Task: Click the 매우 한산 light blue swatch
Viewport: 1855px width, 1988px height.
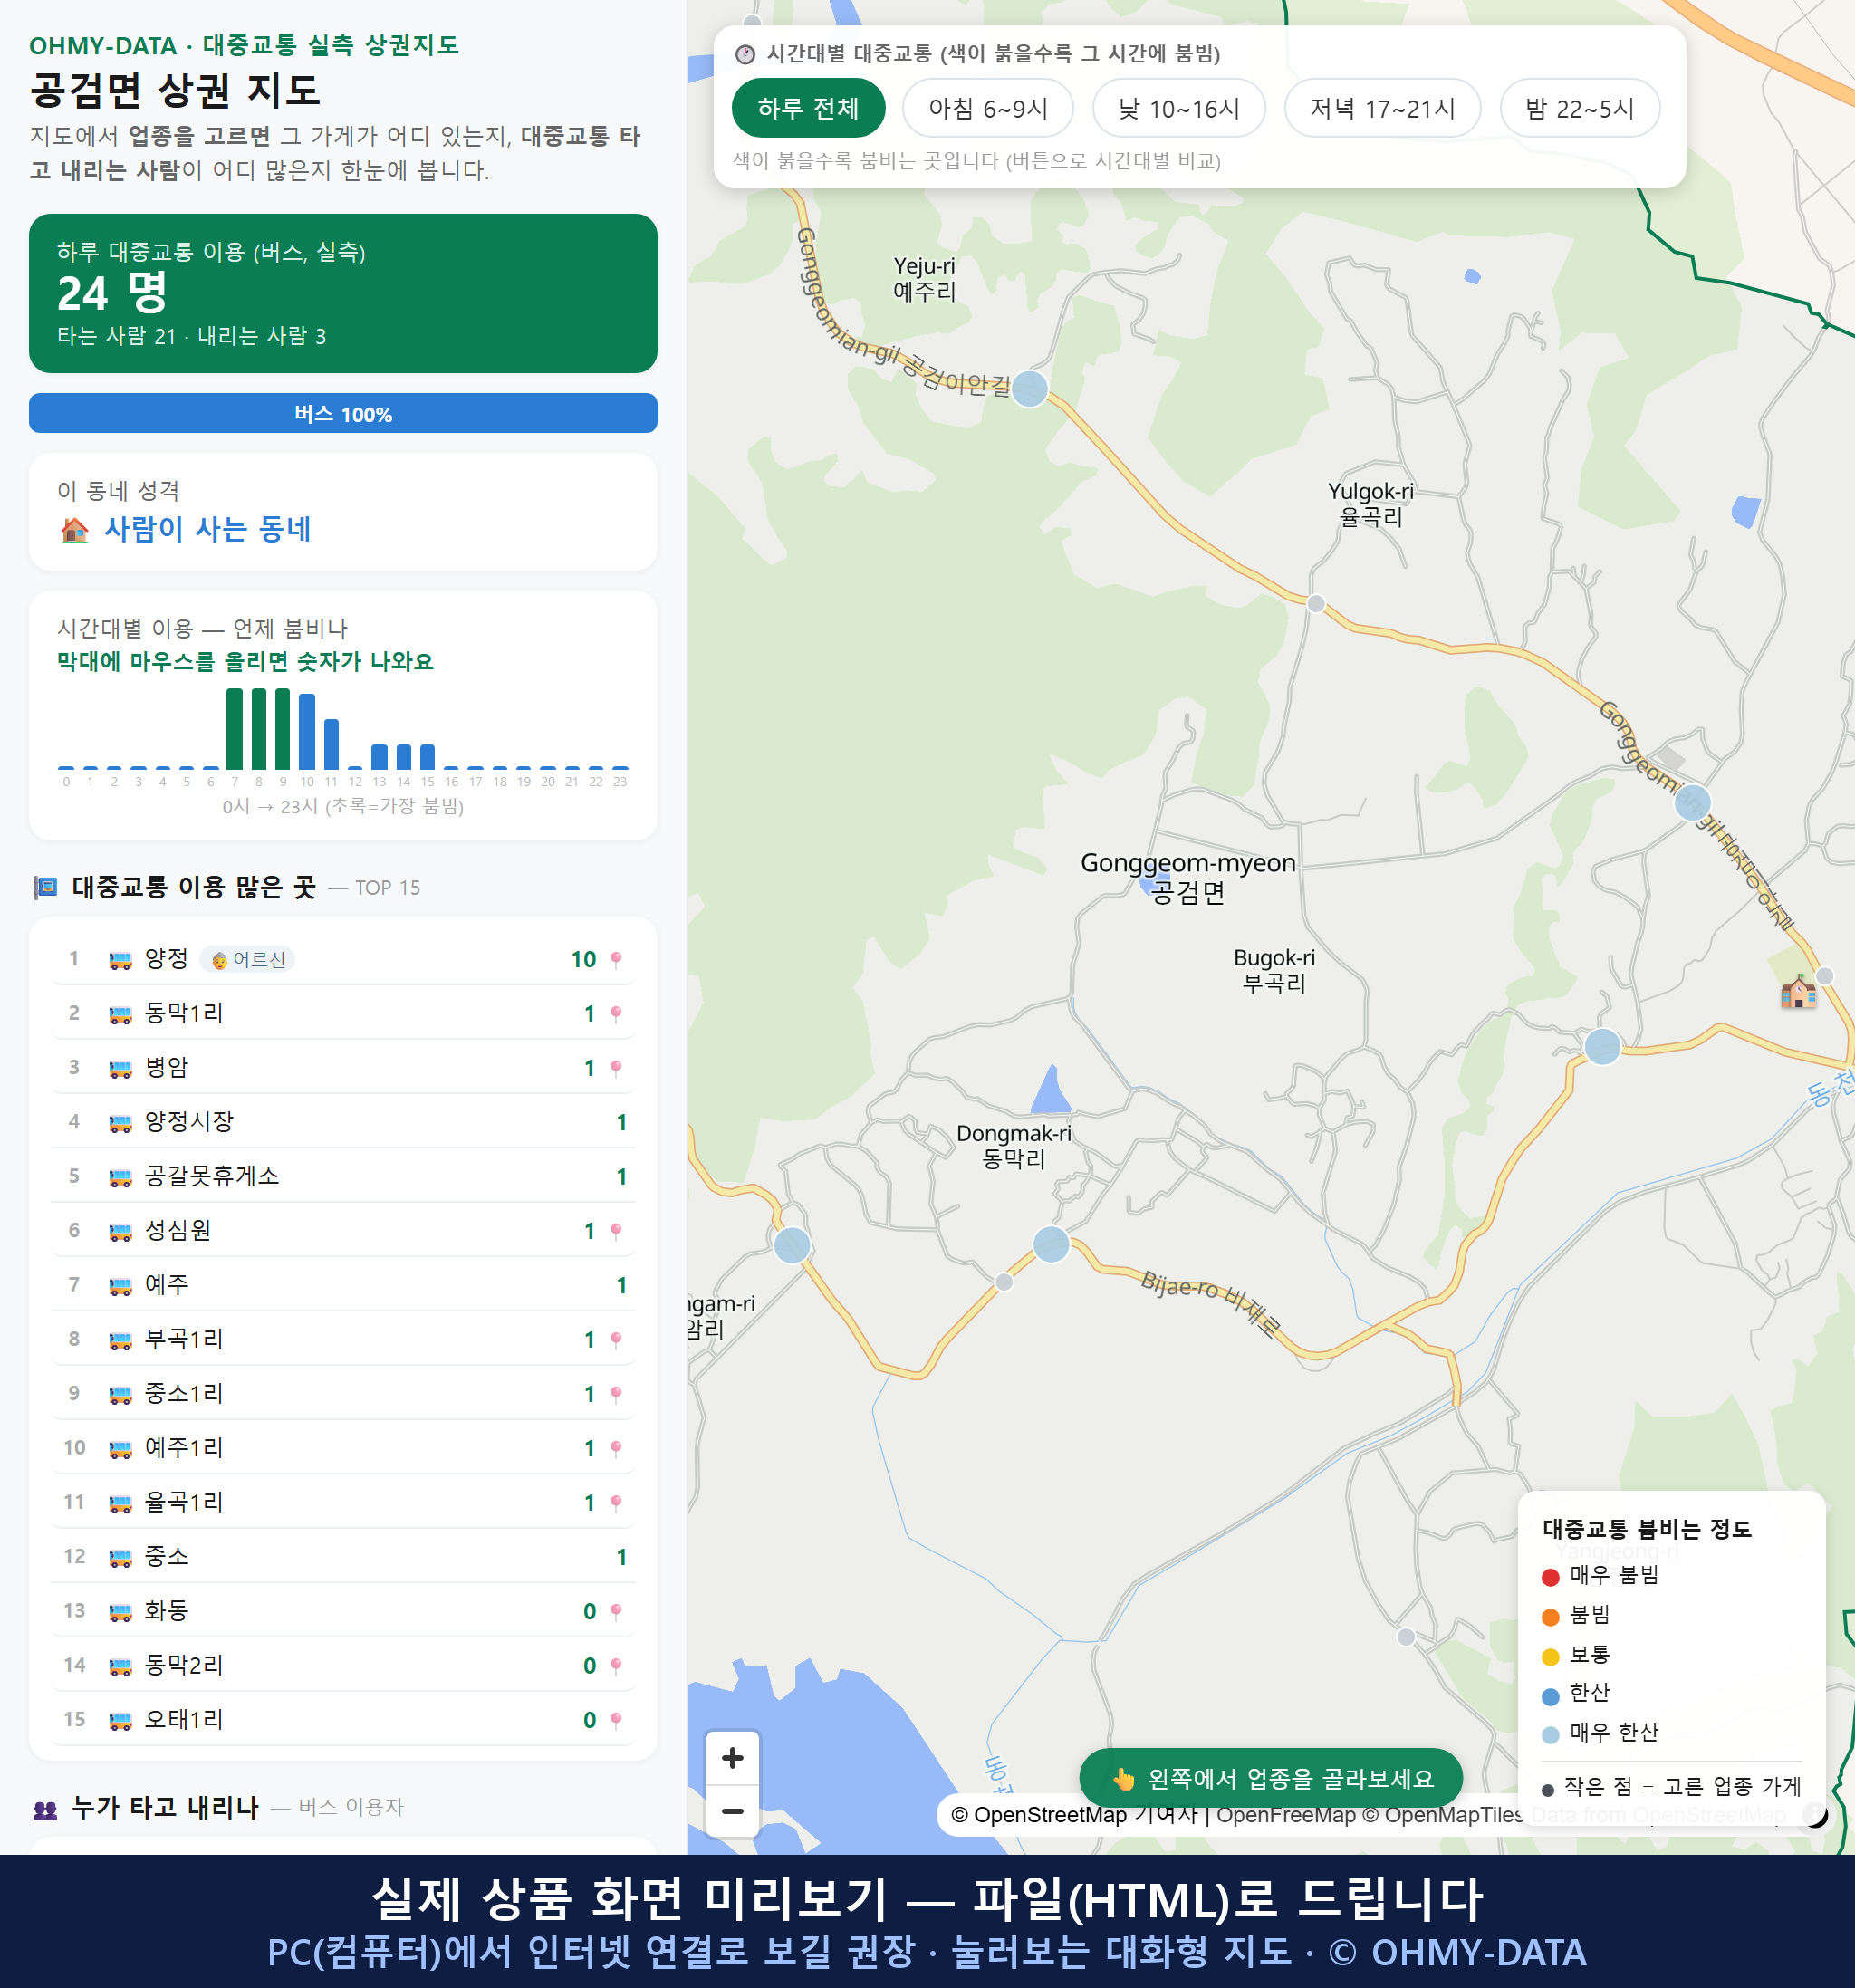Action: click(x=1550, y=1735)
